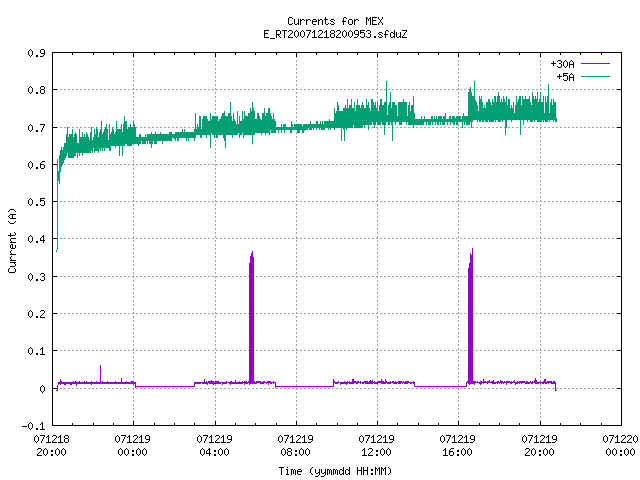Click the 0.1 y-axis tick label
Image resolution: width=640 pixels, height=480 pixels.
(x=36, y=351)
